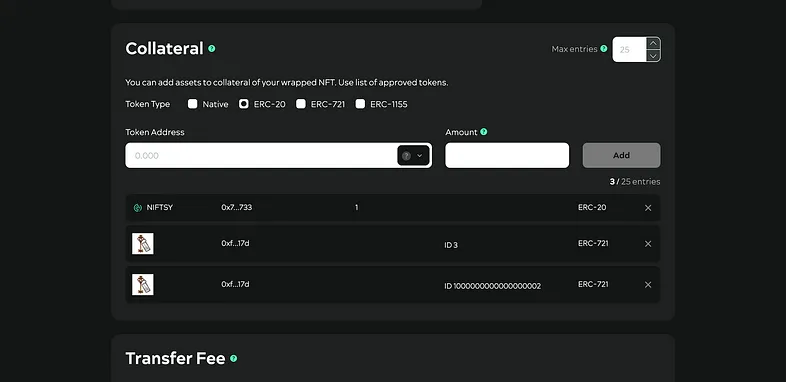Viewport: 786px width, 382px height.
Task: Click the NIFTSY token logo icon
Action: pos(138,208)
